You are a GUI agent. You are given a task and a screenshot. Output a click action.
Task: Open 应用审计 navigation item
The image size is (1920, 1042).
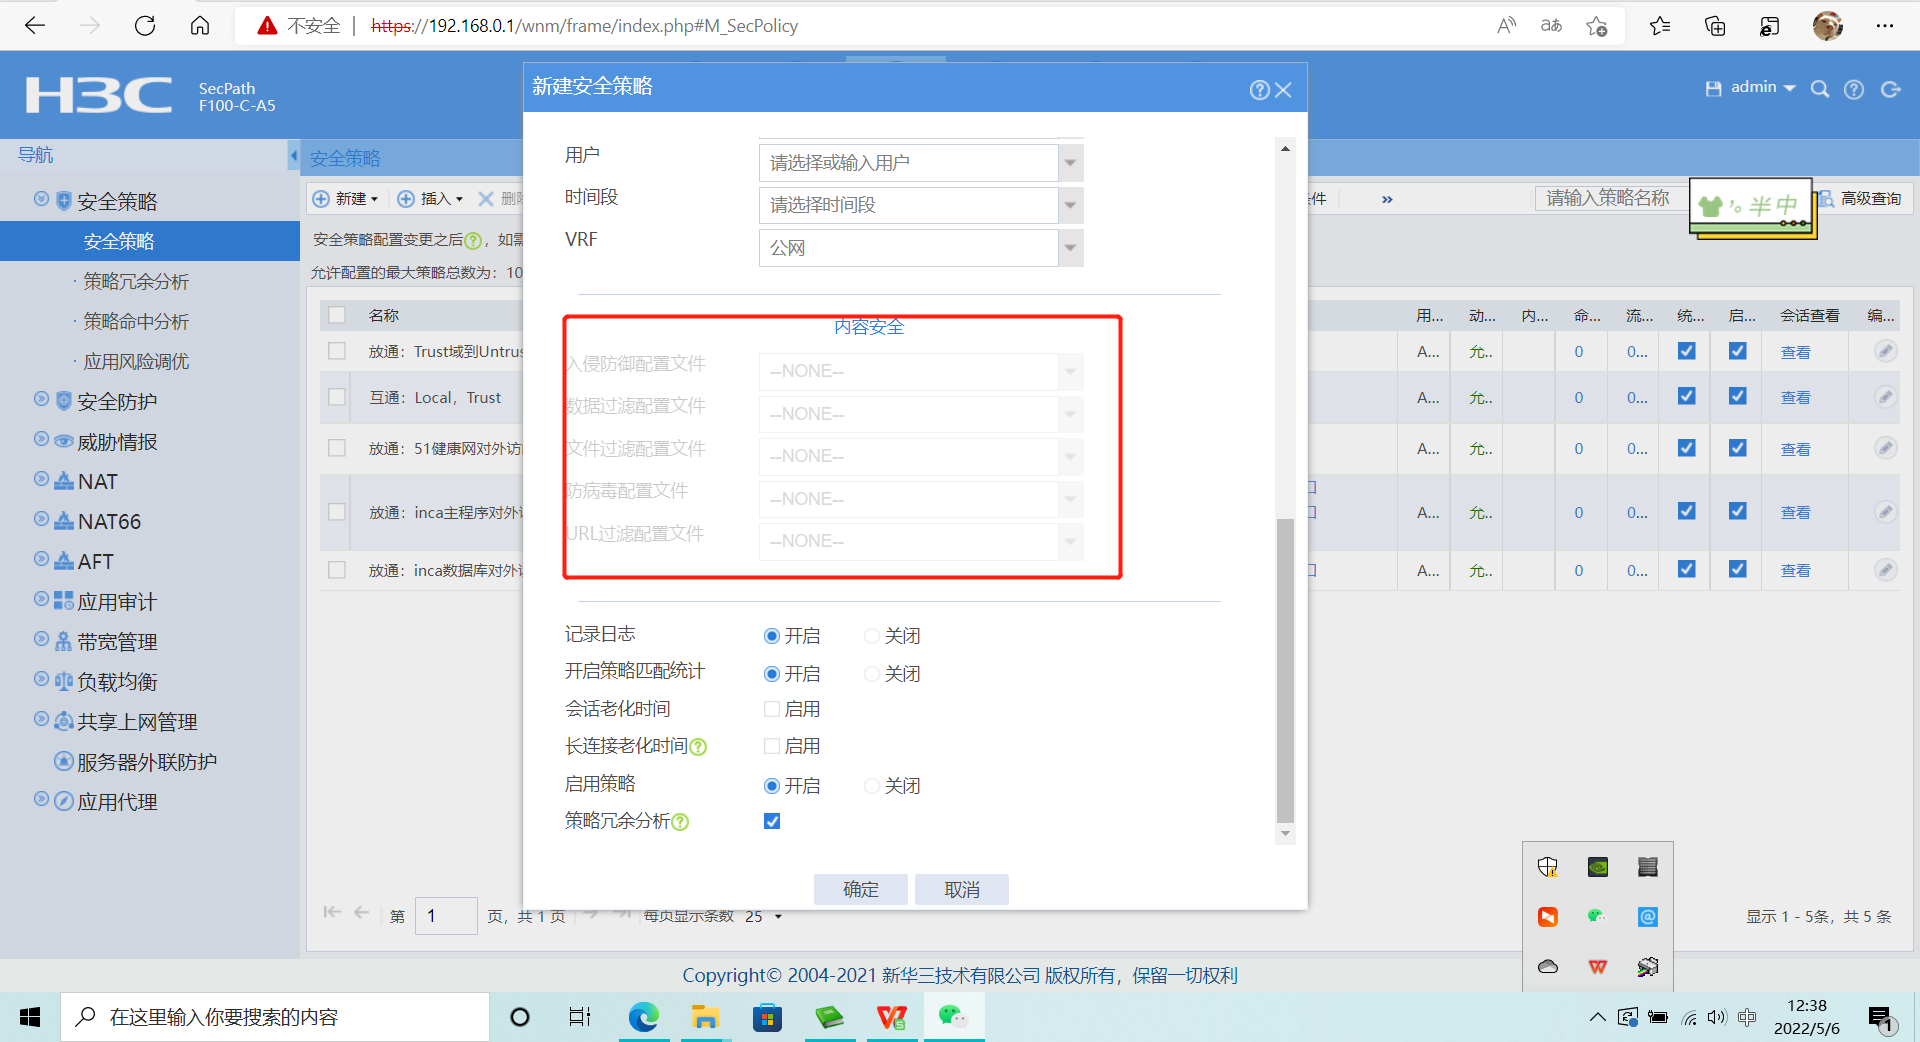click(x=117, y=602)
